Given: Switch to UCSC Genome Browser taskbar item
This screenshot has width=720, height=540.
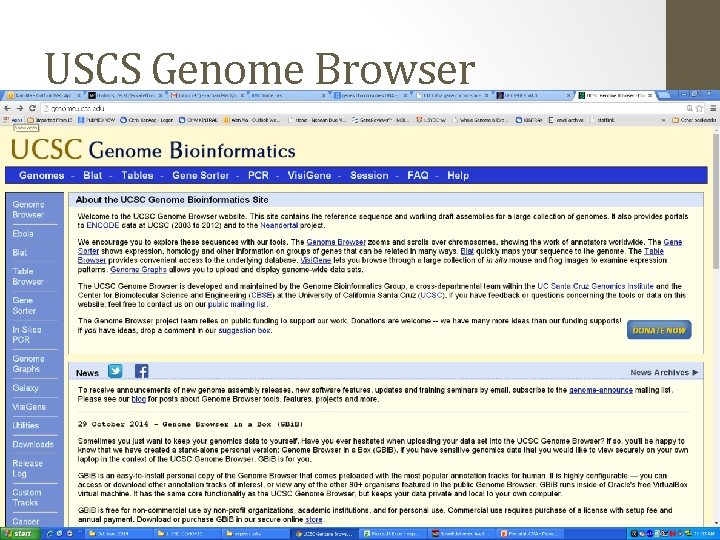Looking at the screenshot, I should [x=325, y=534].
